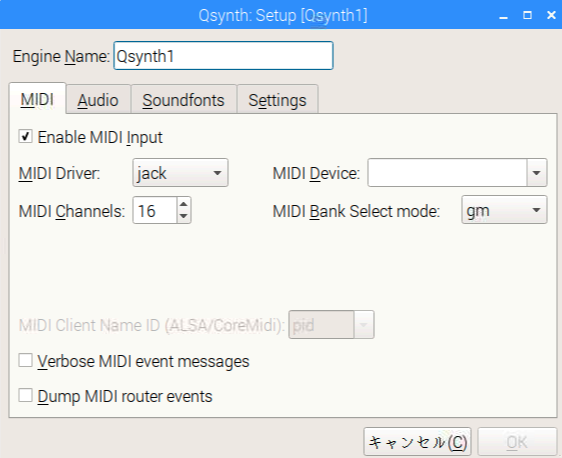Image resolution: width=562 pixels, height=458 pixels.
Task: Minimize the Qsynth Setup window
Action: [504, 15]
